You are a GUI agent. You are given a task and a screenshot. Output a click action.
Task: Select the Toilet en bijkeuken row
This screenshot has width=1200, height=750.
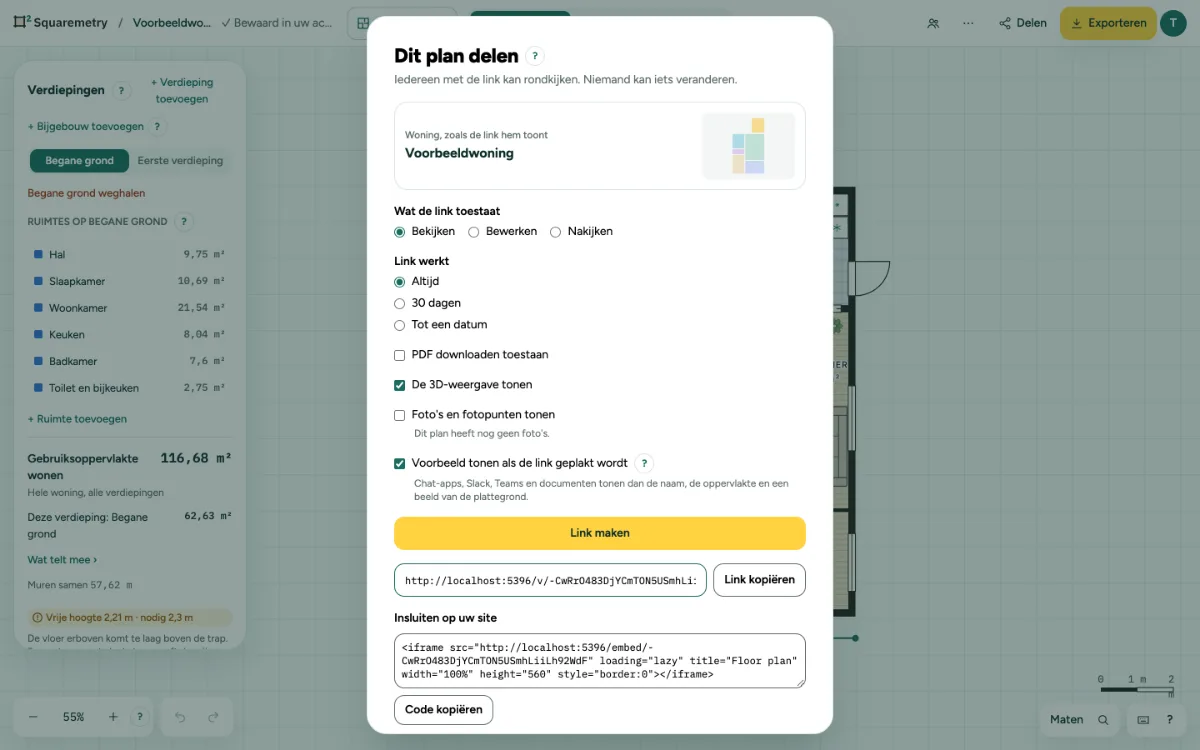pyautogui.click(x=129, y=388)
